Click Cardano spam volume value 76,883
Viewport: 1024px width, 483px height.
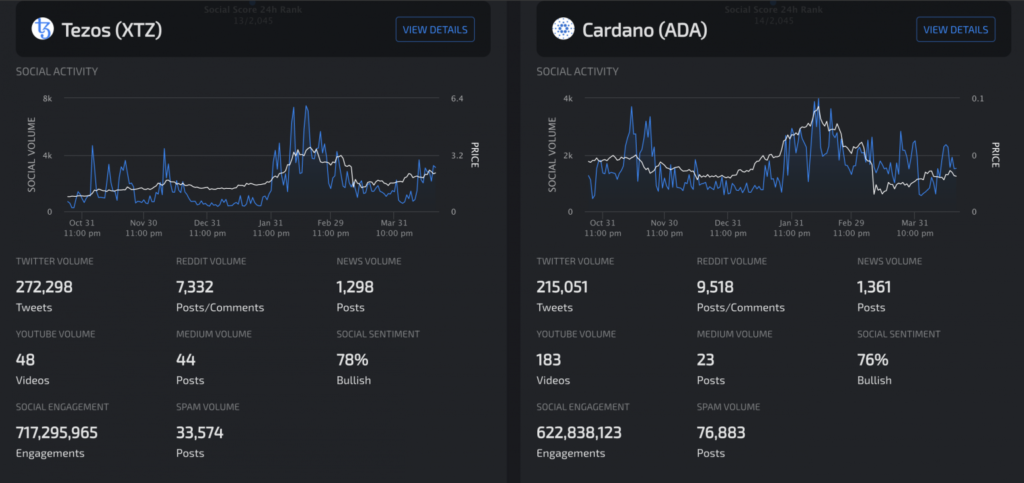tap(721, 433)
